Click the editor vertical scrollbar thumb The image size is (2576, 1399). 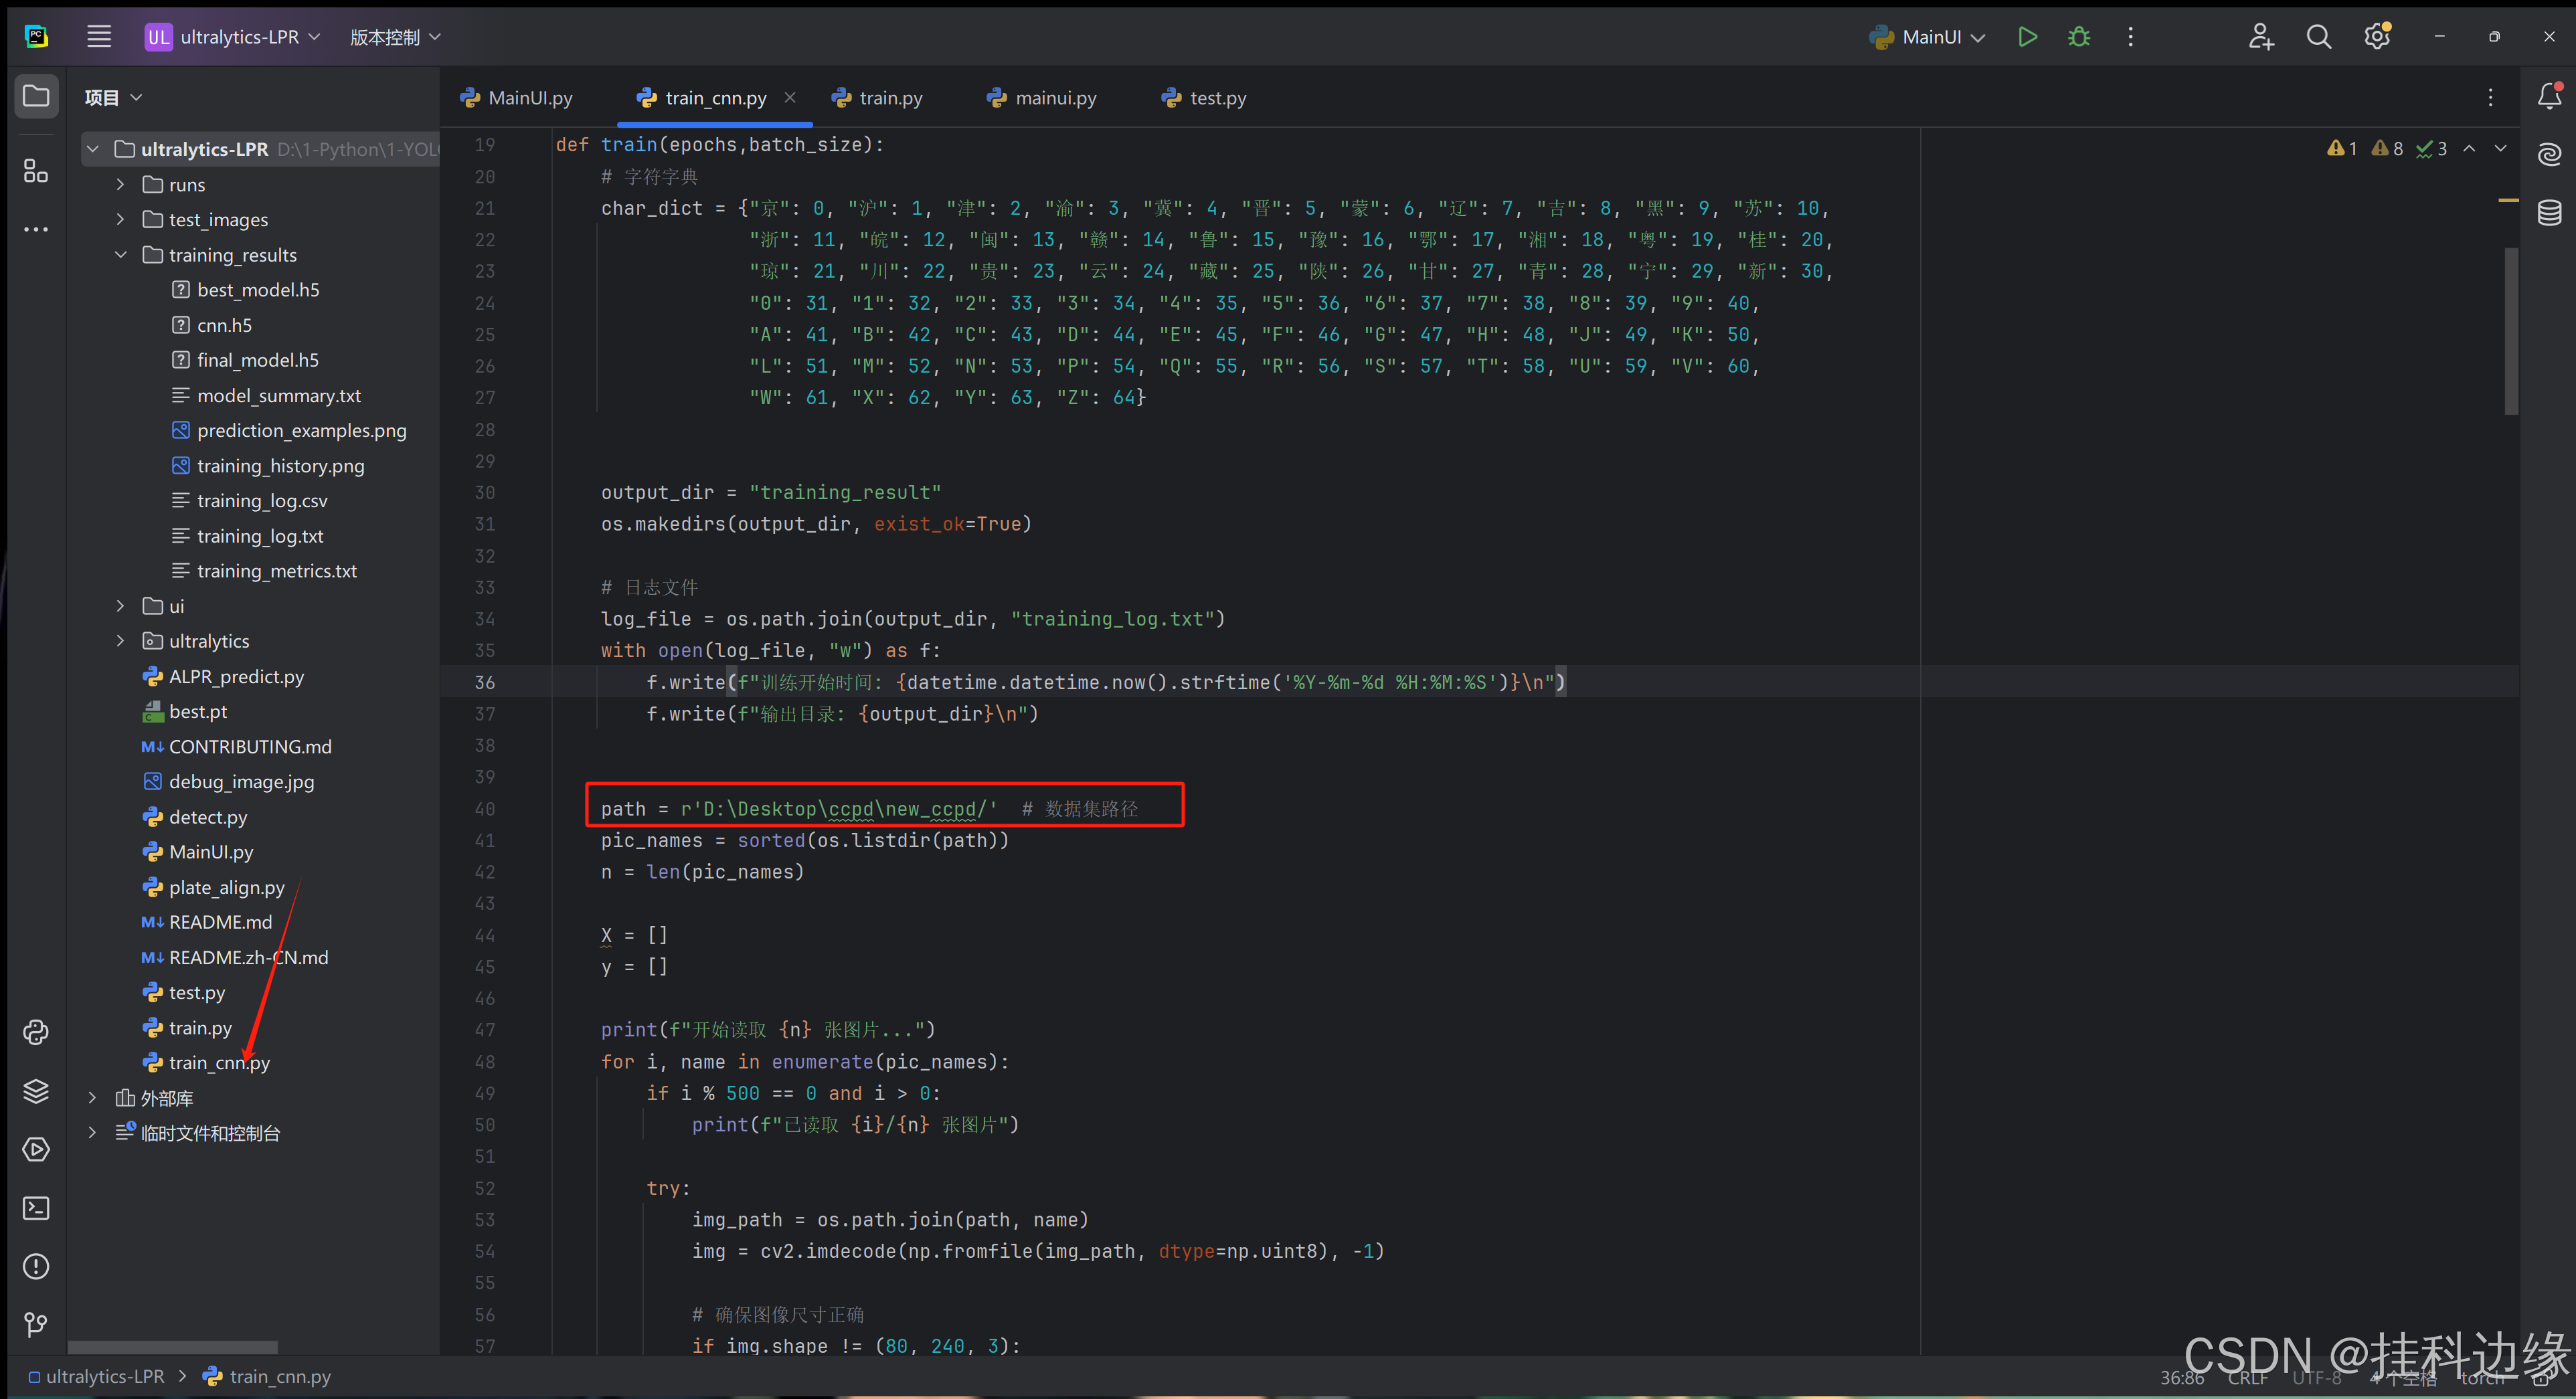2510,330
